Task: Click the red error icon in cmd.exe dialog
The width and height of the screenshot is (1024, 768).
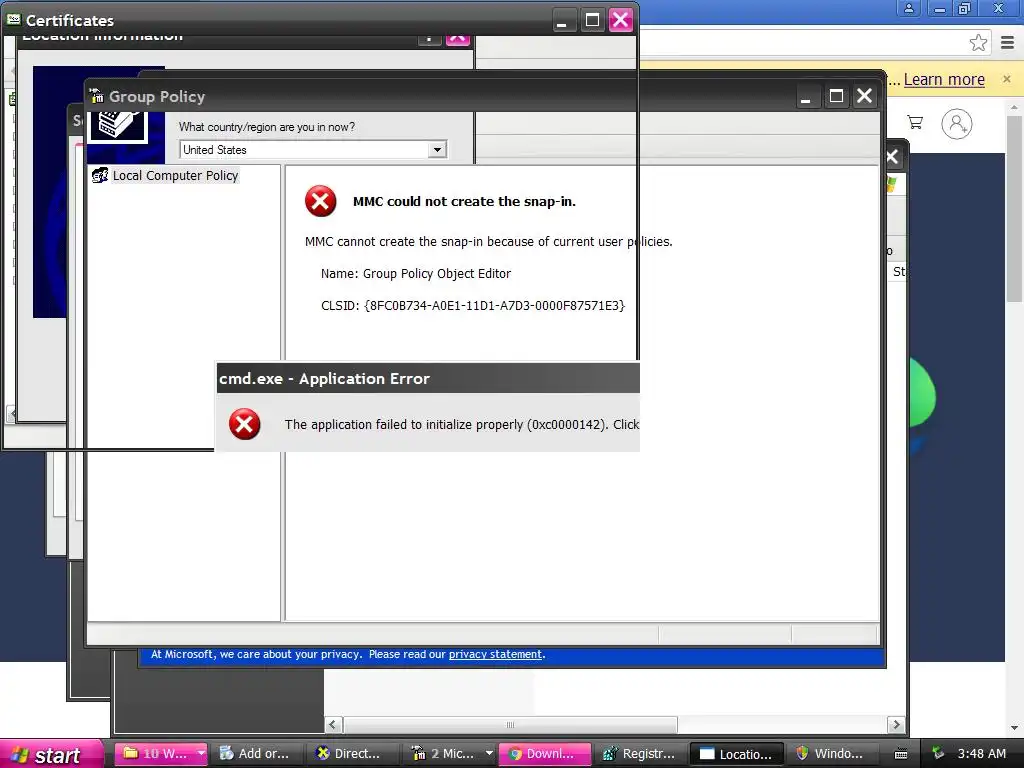Action: (245, 424)
